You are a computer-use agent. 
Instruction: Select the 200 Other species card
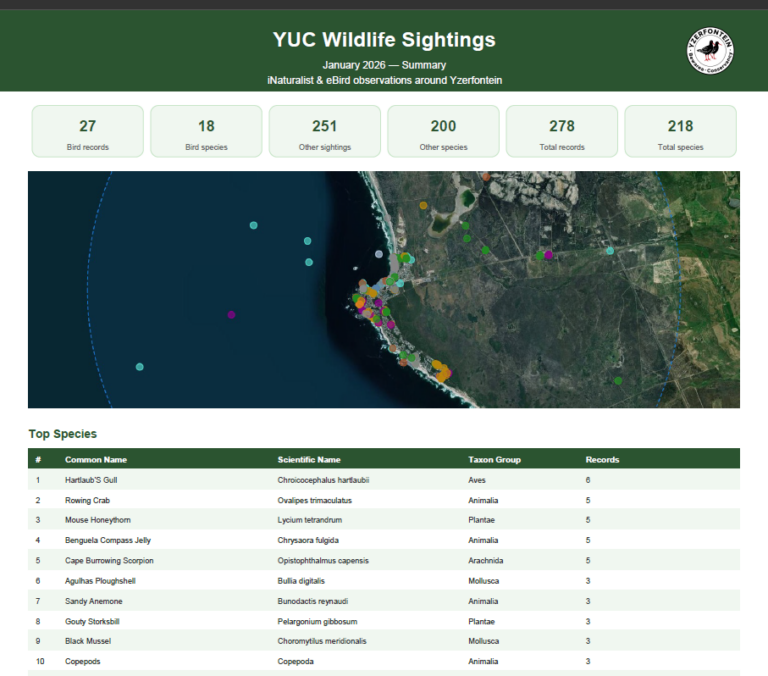443,131
